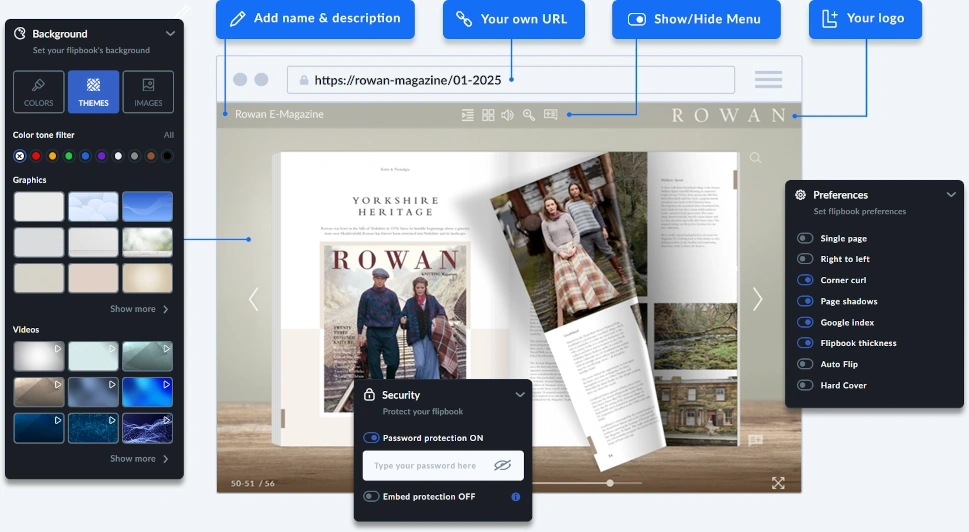The width and height of the screenshot is (969, 532).
Task: Turn off Password protection
Action: pos(371,438)
